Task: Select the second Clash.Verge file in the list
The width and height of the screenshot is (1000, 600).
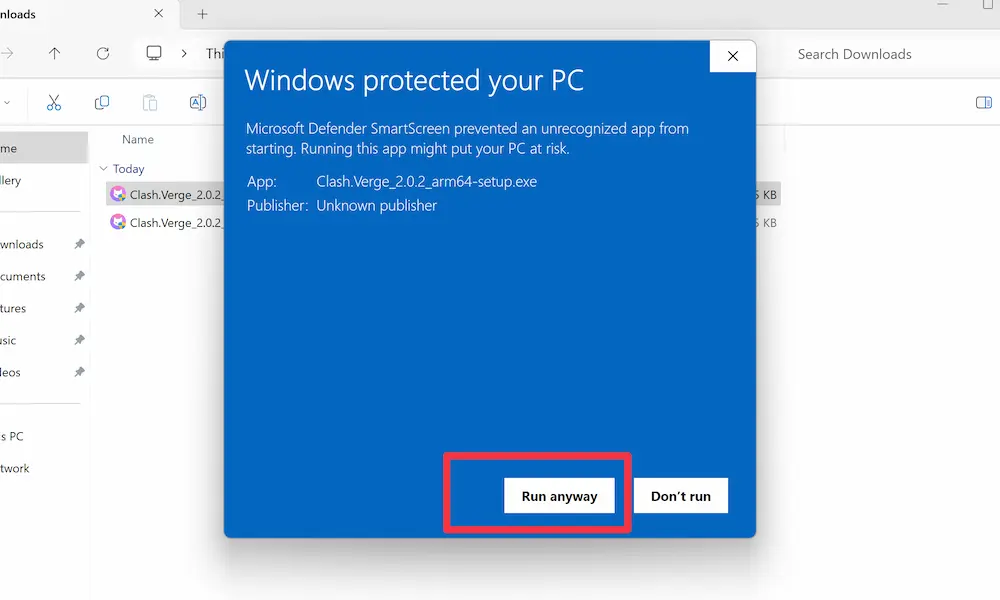Action: (165, 223)
